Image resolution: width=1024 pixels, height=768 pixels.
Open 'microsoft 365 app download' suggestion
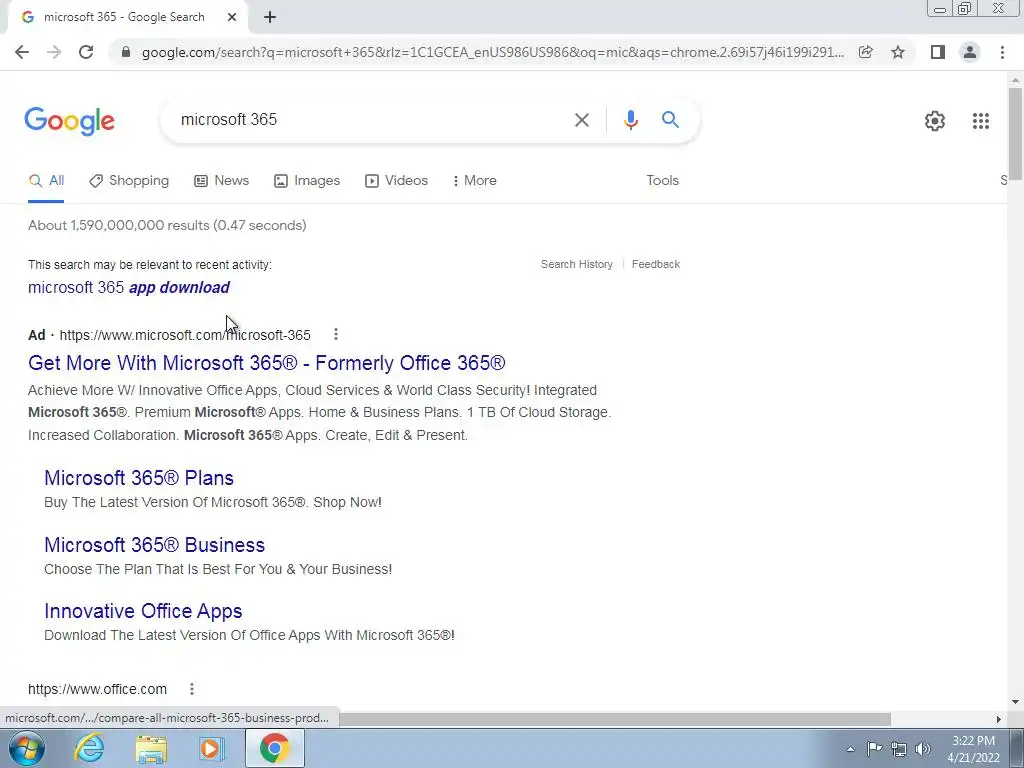(x=129, y=288)
